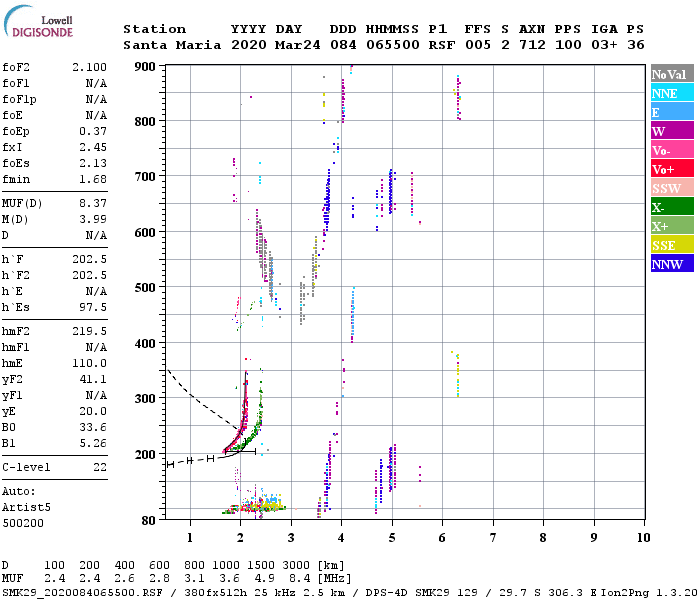
Task: Select the W purple legend swatch
Action: tap(672, 131)
